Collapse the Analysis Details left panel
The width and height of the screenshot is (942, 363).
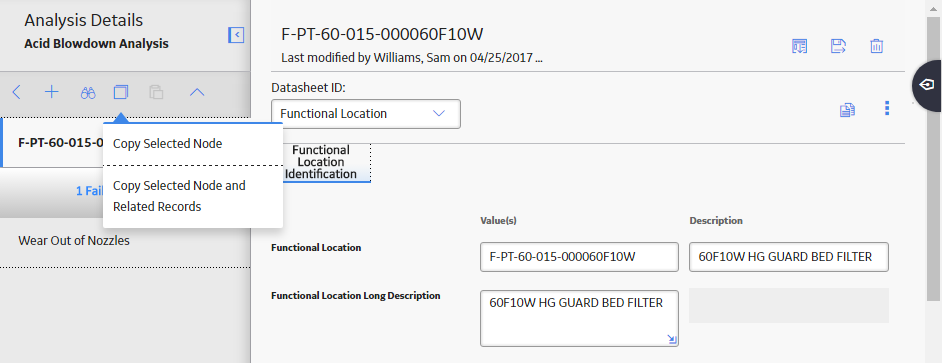click(236, 35)
